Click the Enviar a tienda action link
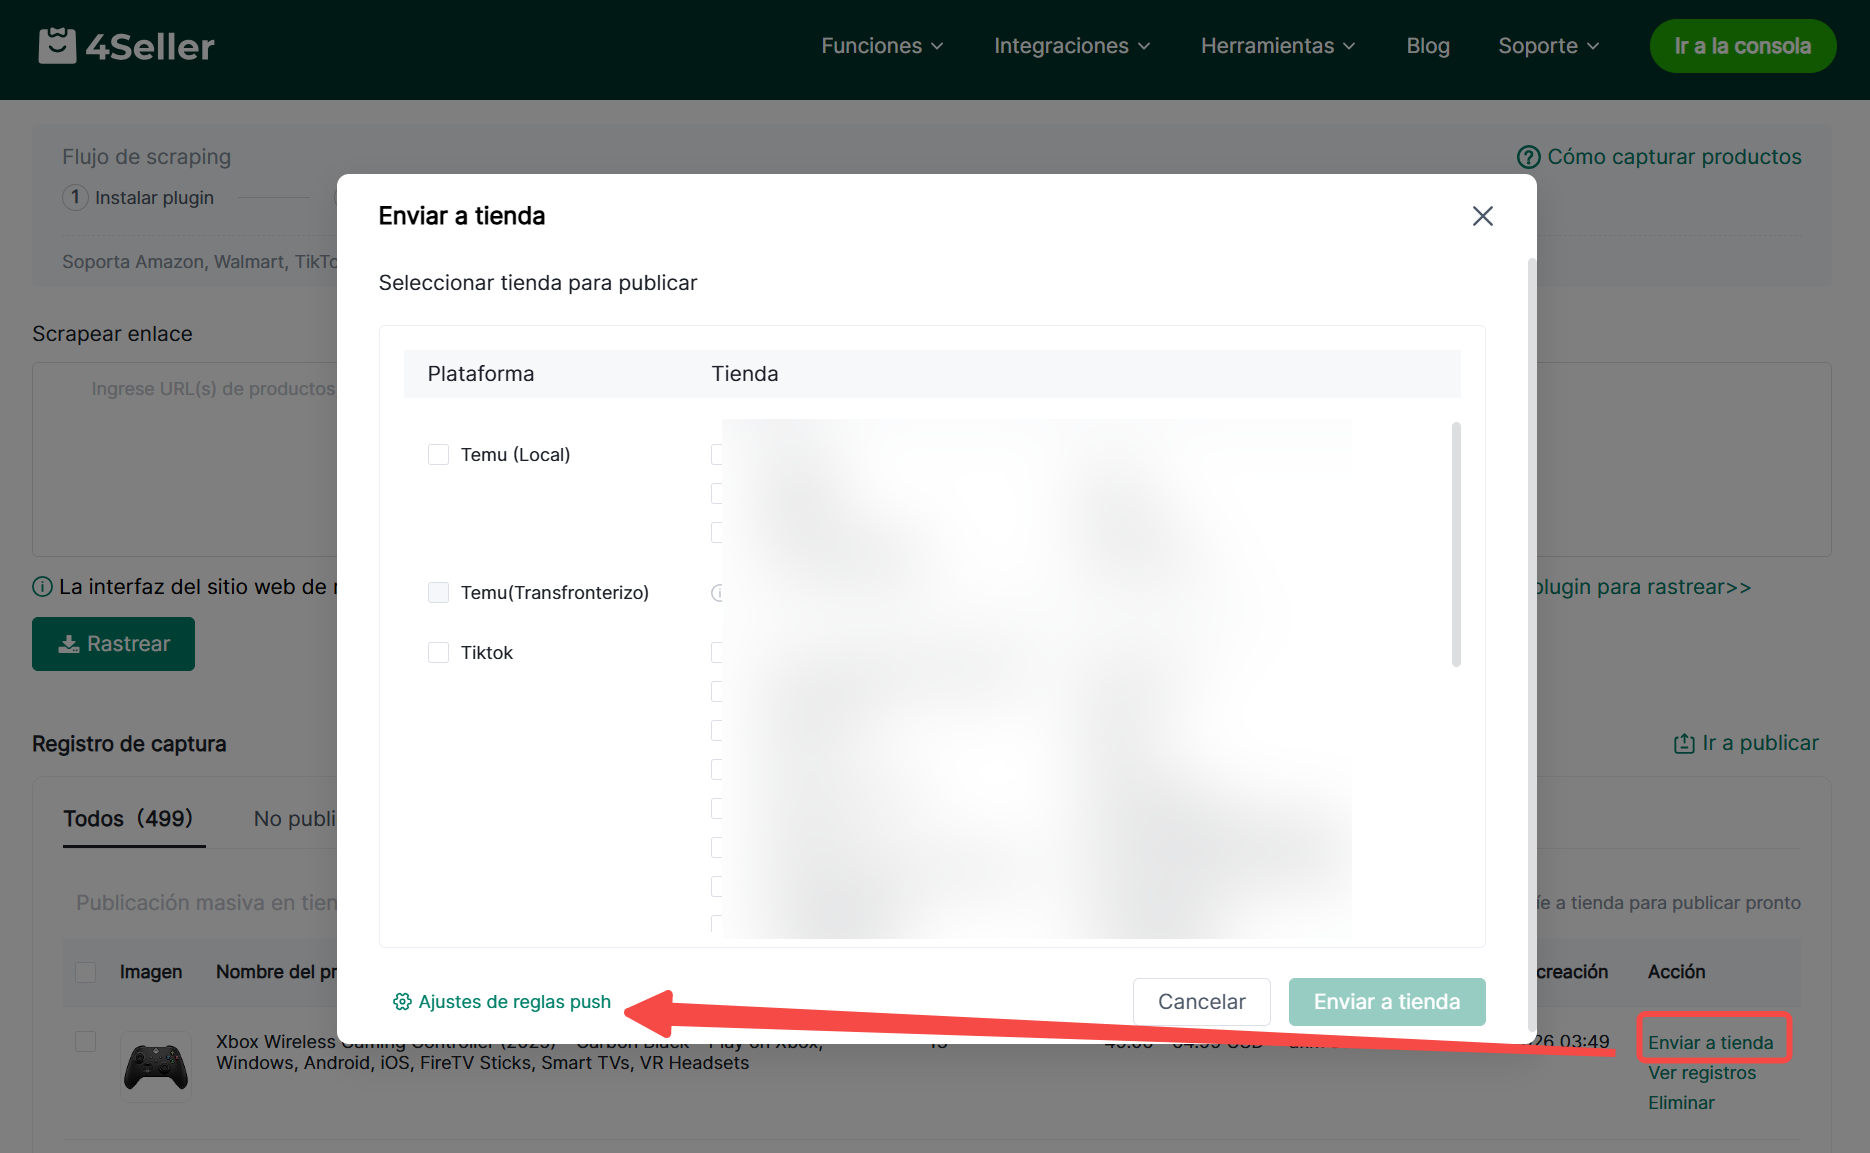Image resolution: width=1870 pixels, height=1153 pixels. coord(1711,1043)
